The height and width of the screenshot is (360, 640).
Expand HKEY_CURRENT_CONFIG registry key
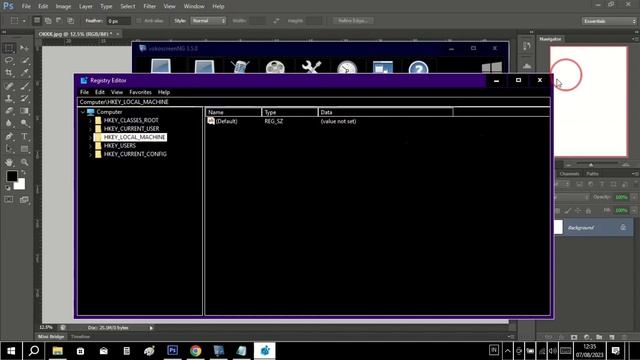(90, 154)
